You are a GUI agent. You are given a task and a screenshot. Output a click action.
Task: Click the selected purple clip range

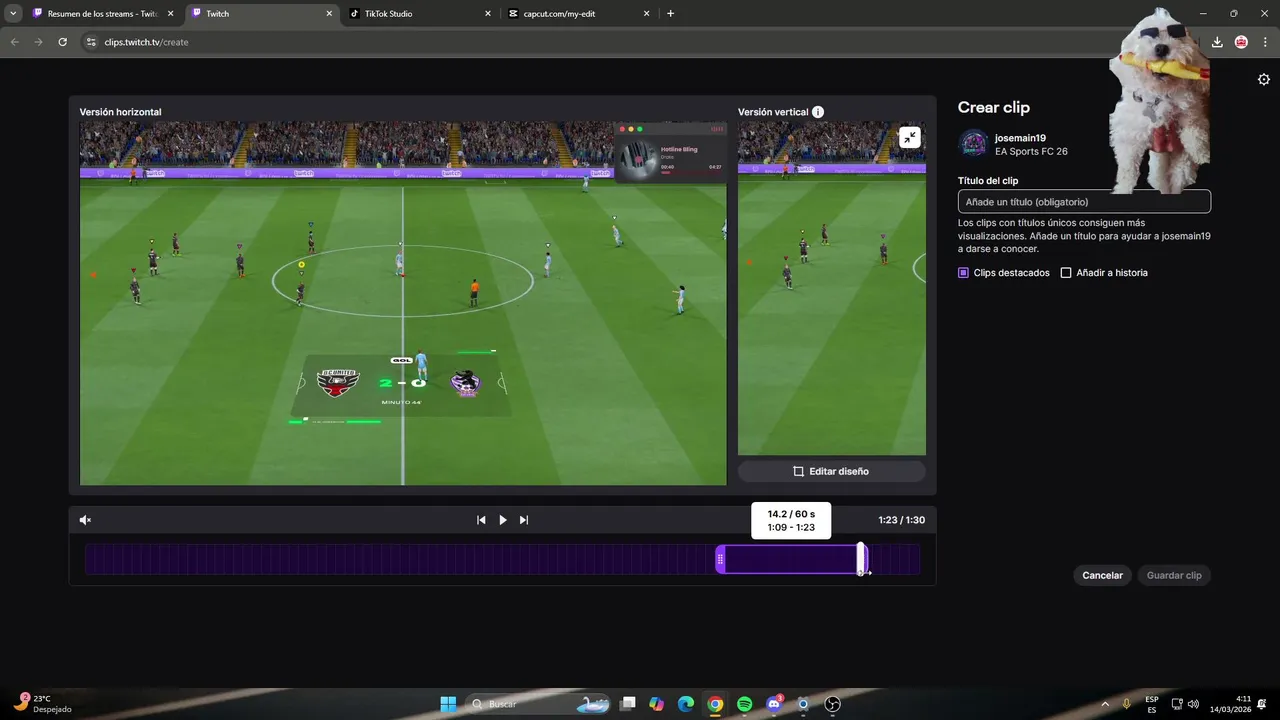click(791, 559)
